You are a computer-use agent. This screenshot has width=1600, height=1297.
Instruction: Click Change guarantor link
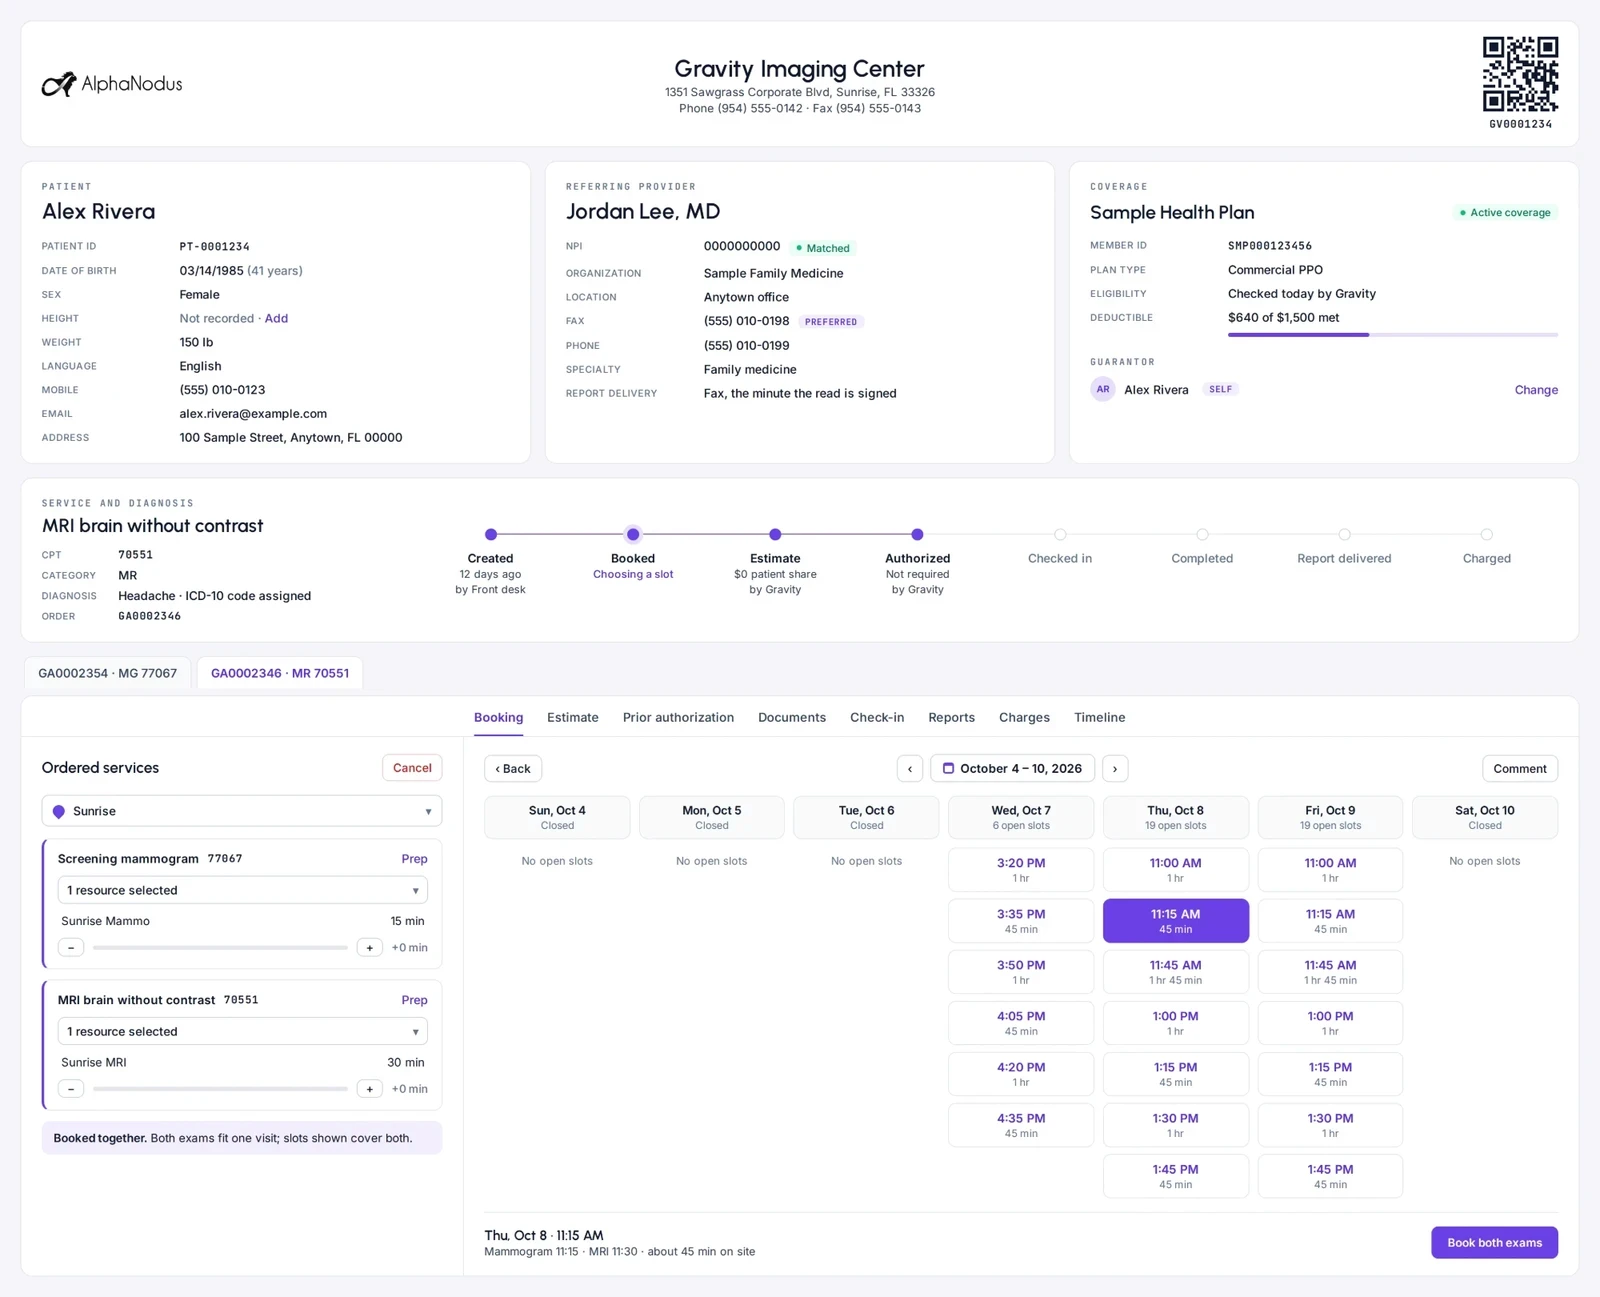coord(1536,390)
